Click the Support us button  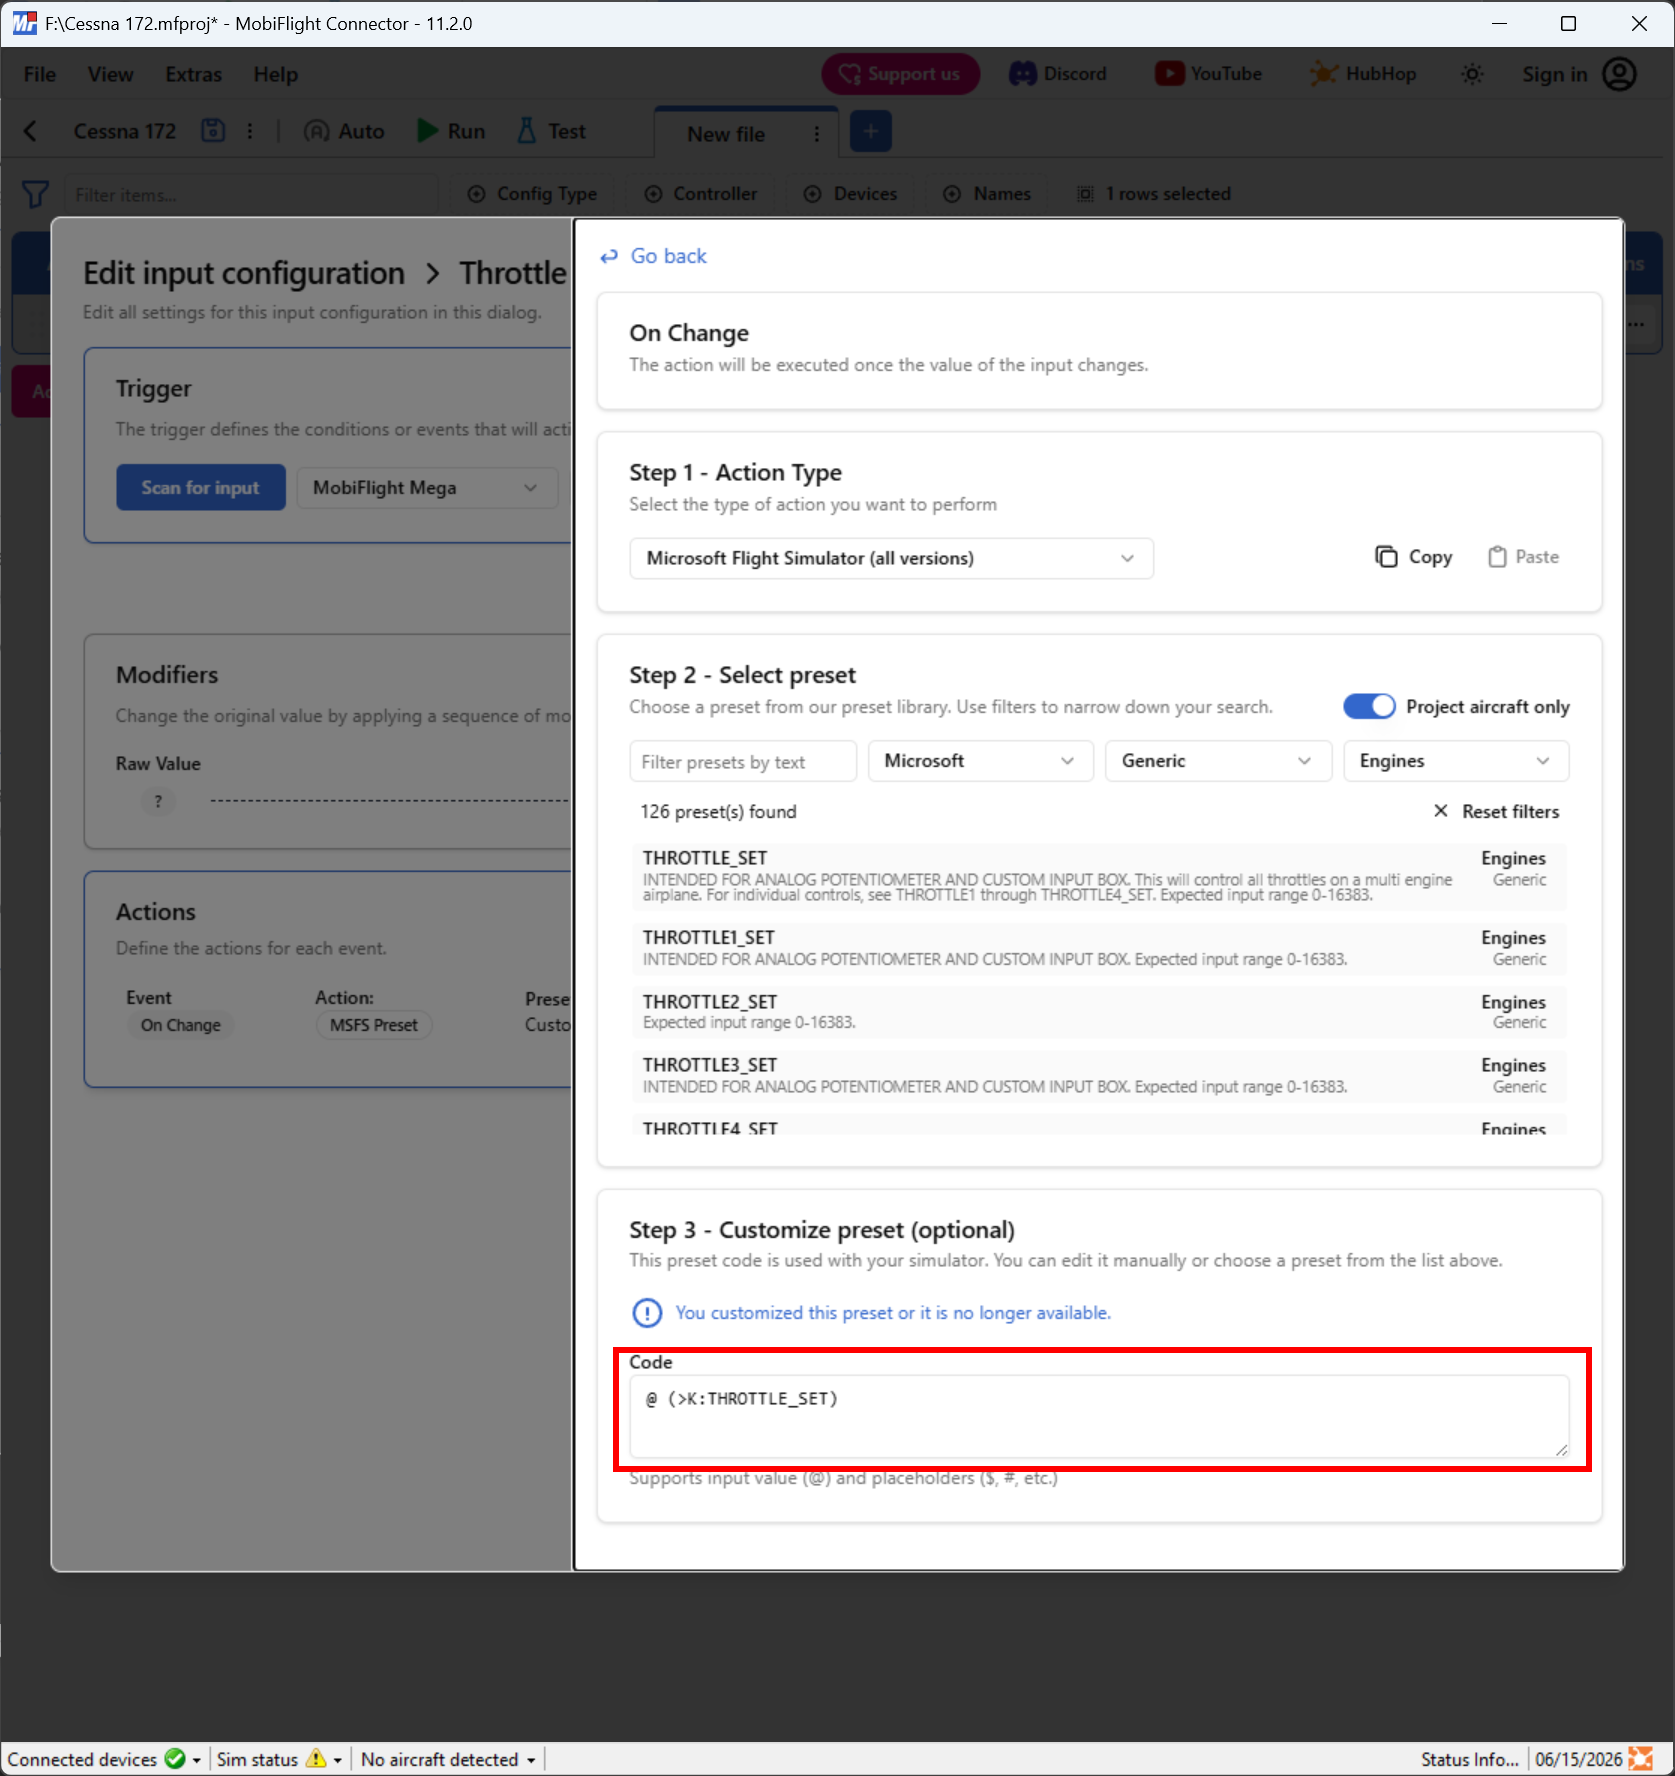900,74
